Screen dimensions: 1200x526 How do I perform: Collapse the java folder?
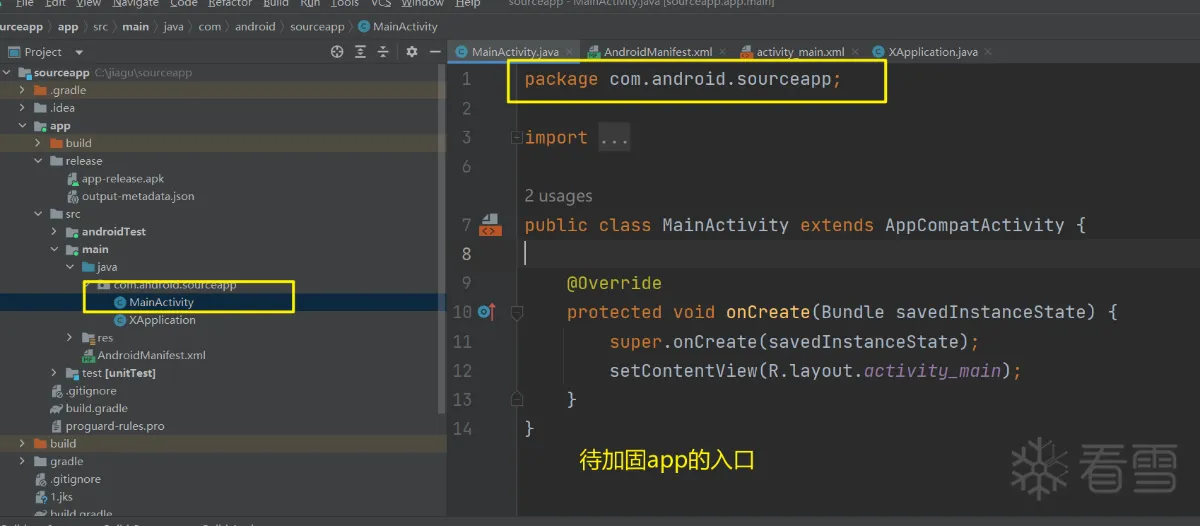[x=70, y=267]
